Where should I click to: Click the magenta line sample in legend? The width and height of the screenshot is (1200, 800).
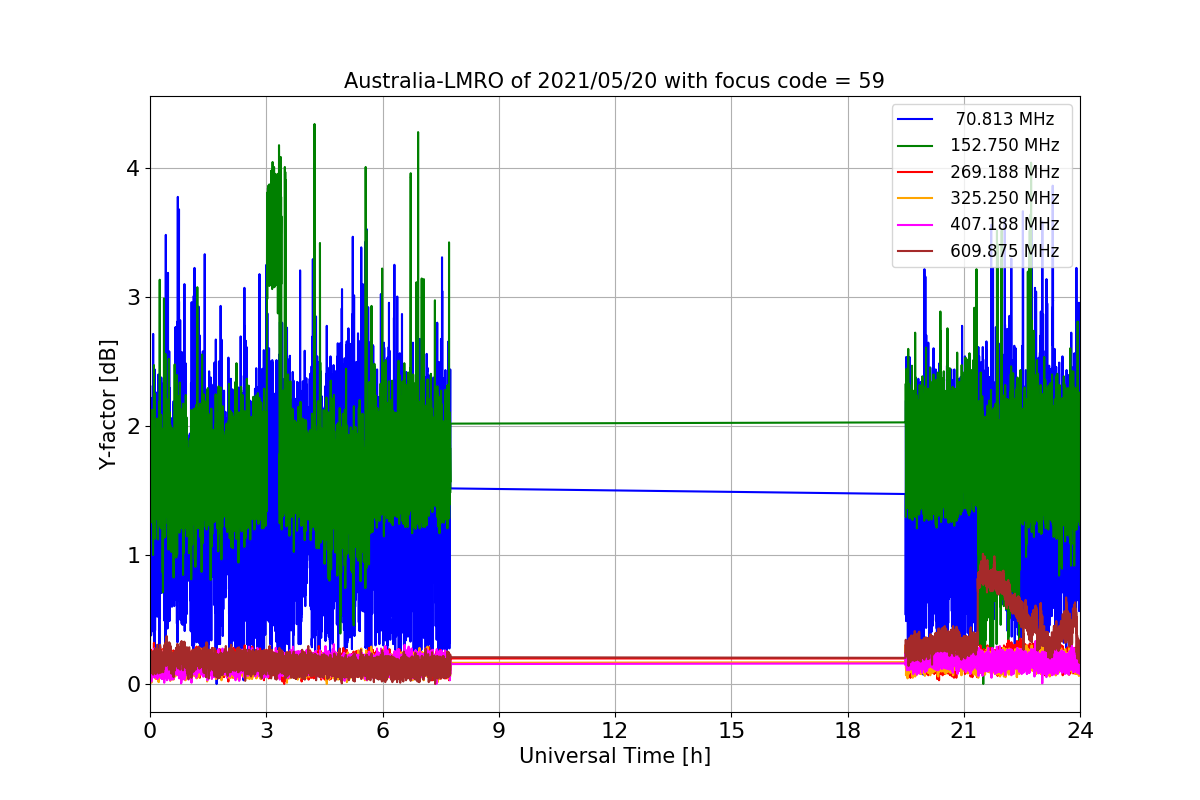point(915,225)
